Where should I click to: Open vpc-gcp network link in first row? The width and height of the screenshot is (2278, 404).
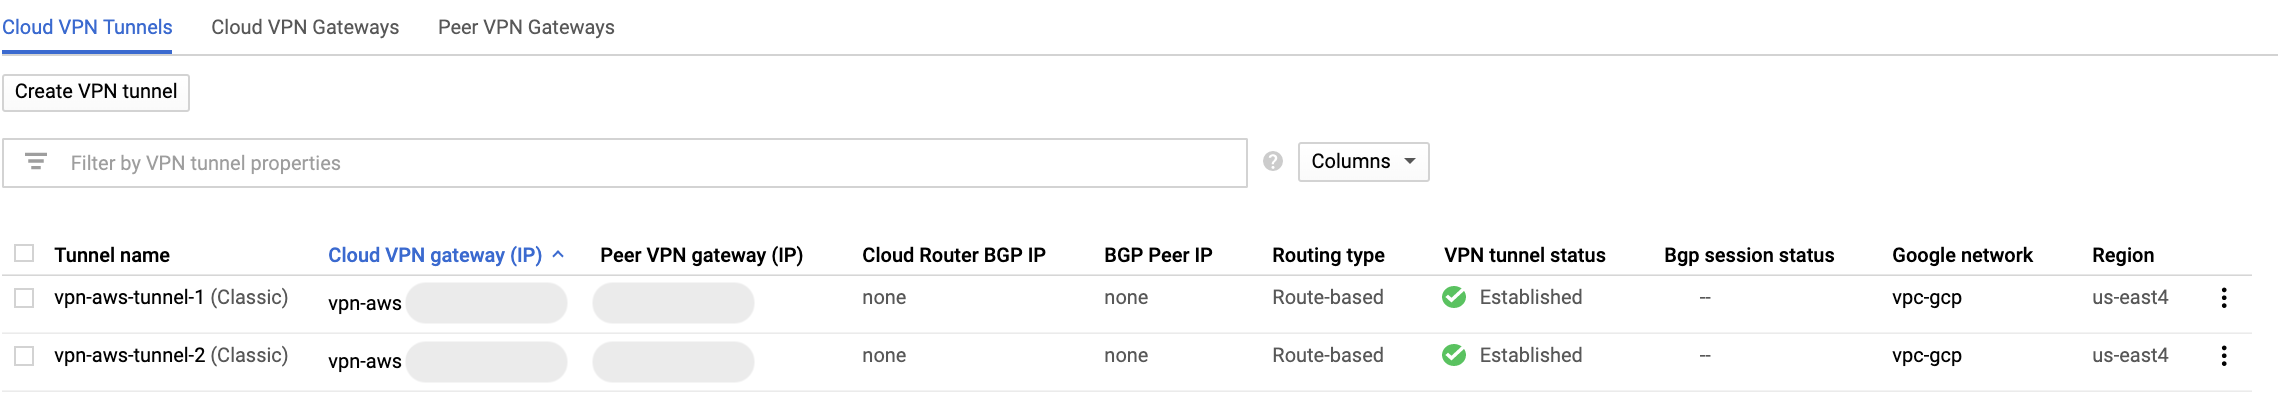click(x=1926, y=298)
